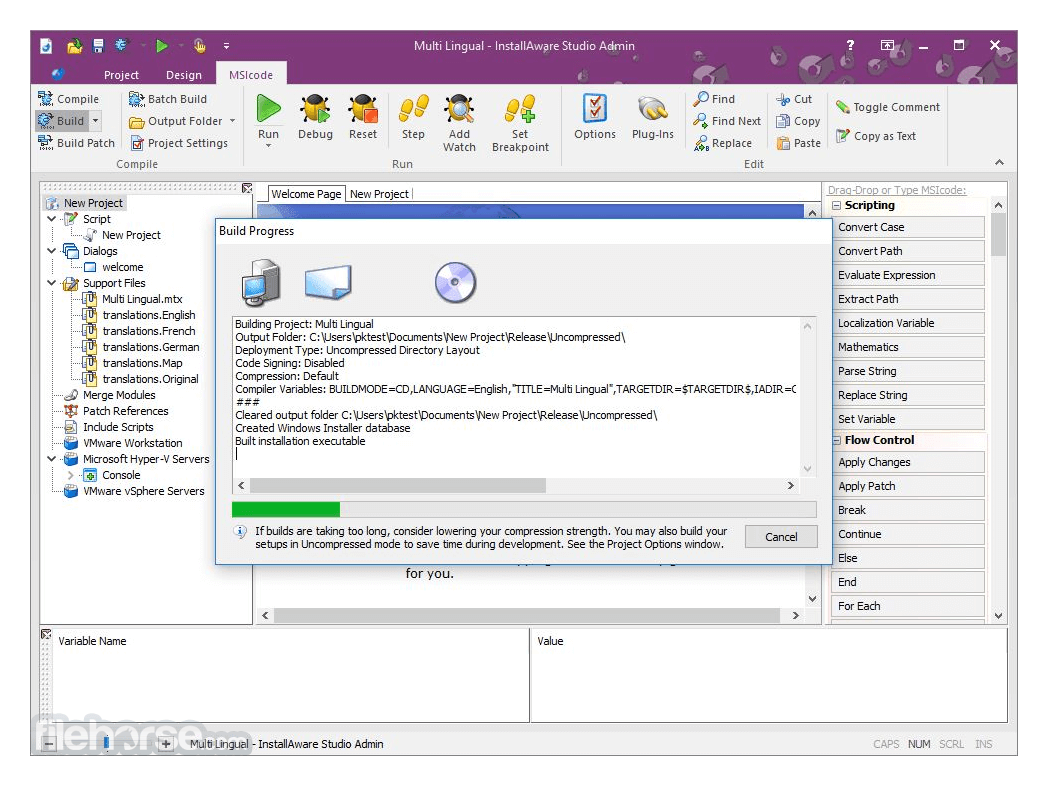The height and width of the screenshot is (786, 1048).
Task: Click the green Run arrow
Action: click(x=268, y=108)
